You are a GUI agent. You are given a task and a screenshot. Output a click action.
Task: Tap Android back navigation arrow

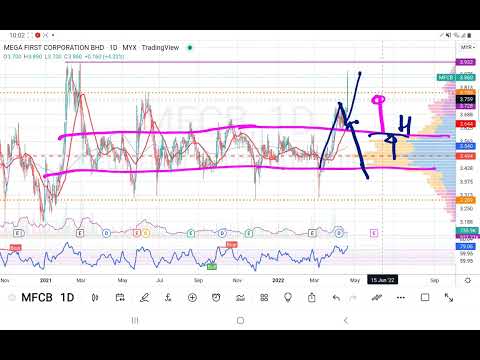(x=346, y=321)
